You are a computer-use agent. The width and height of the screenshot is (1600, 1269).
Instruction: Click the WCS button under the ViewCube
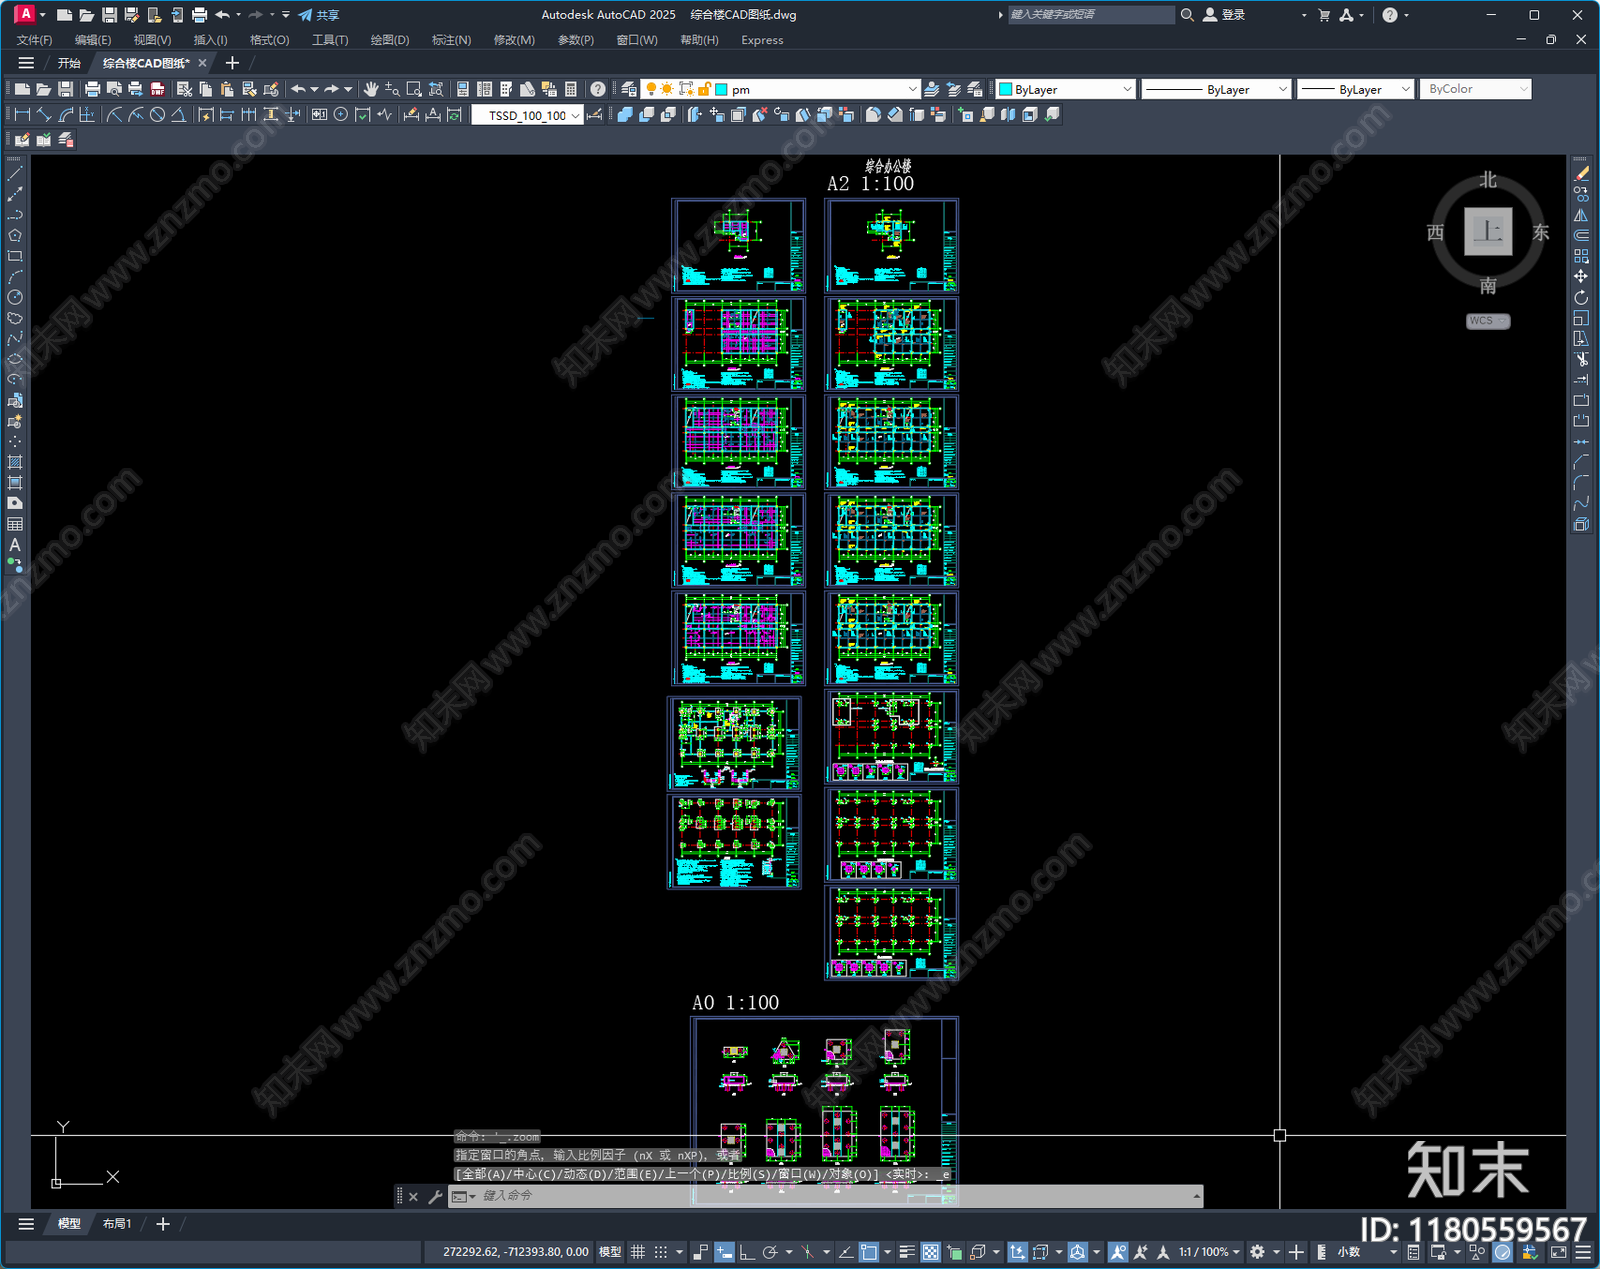[1487, 321]
